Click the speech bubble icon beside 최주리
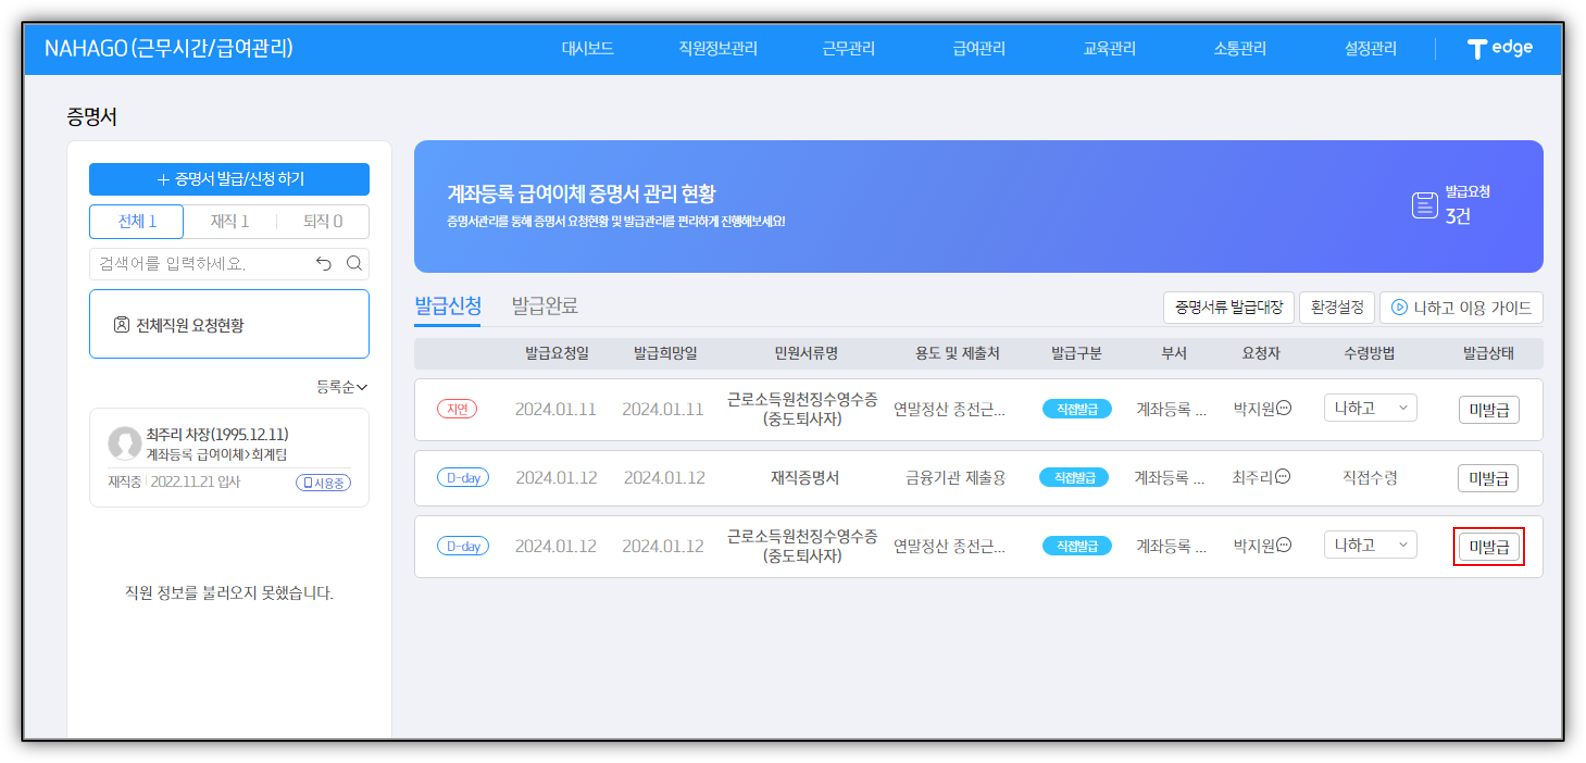Image resolution: width=1586 pixels, height=763 pixels. coord(1283,477)
